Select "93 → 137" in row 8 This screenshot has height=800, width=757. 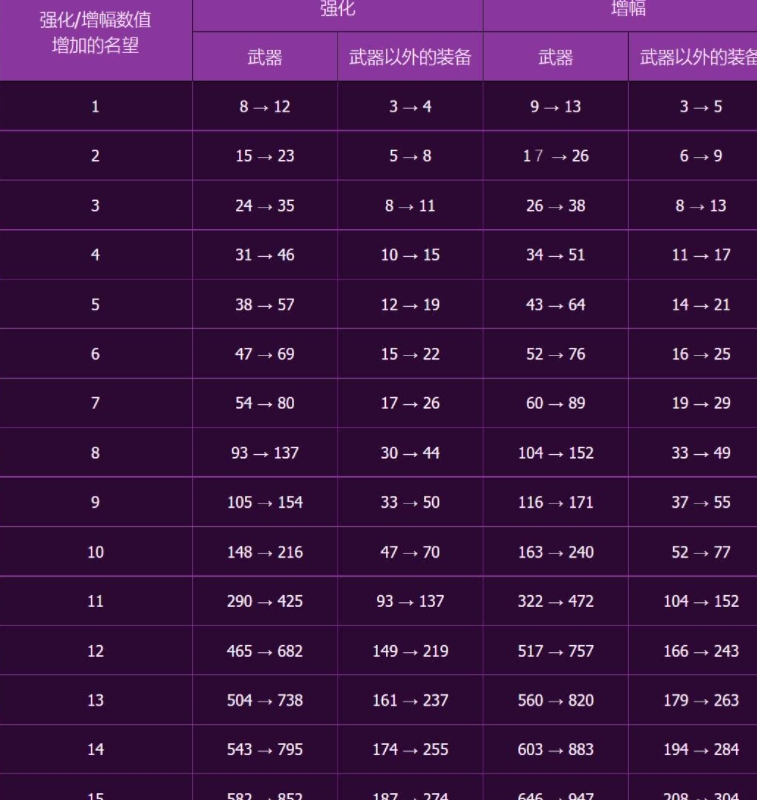265,453
